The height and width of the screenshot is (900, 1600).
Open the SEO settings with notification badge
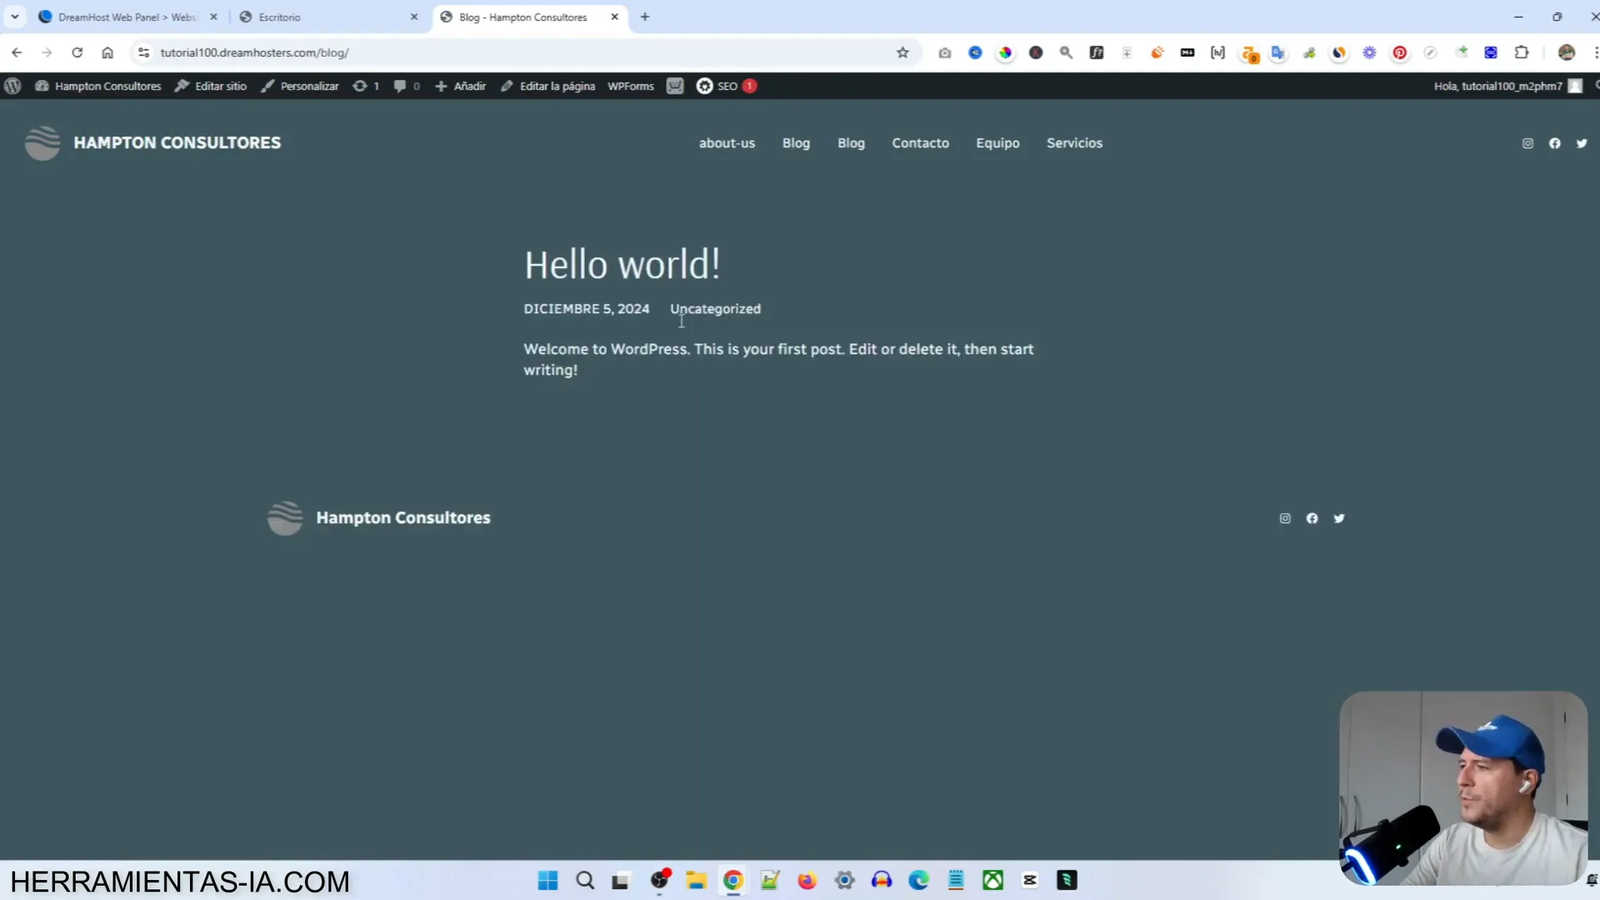tap(725, 86)
